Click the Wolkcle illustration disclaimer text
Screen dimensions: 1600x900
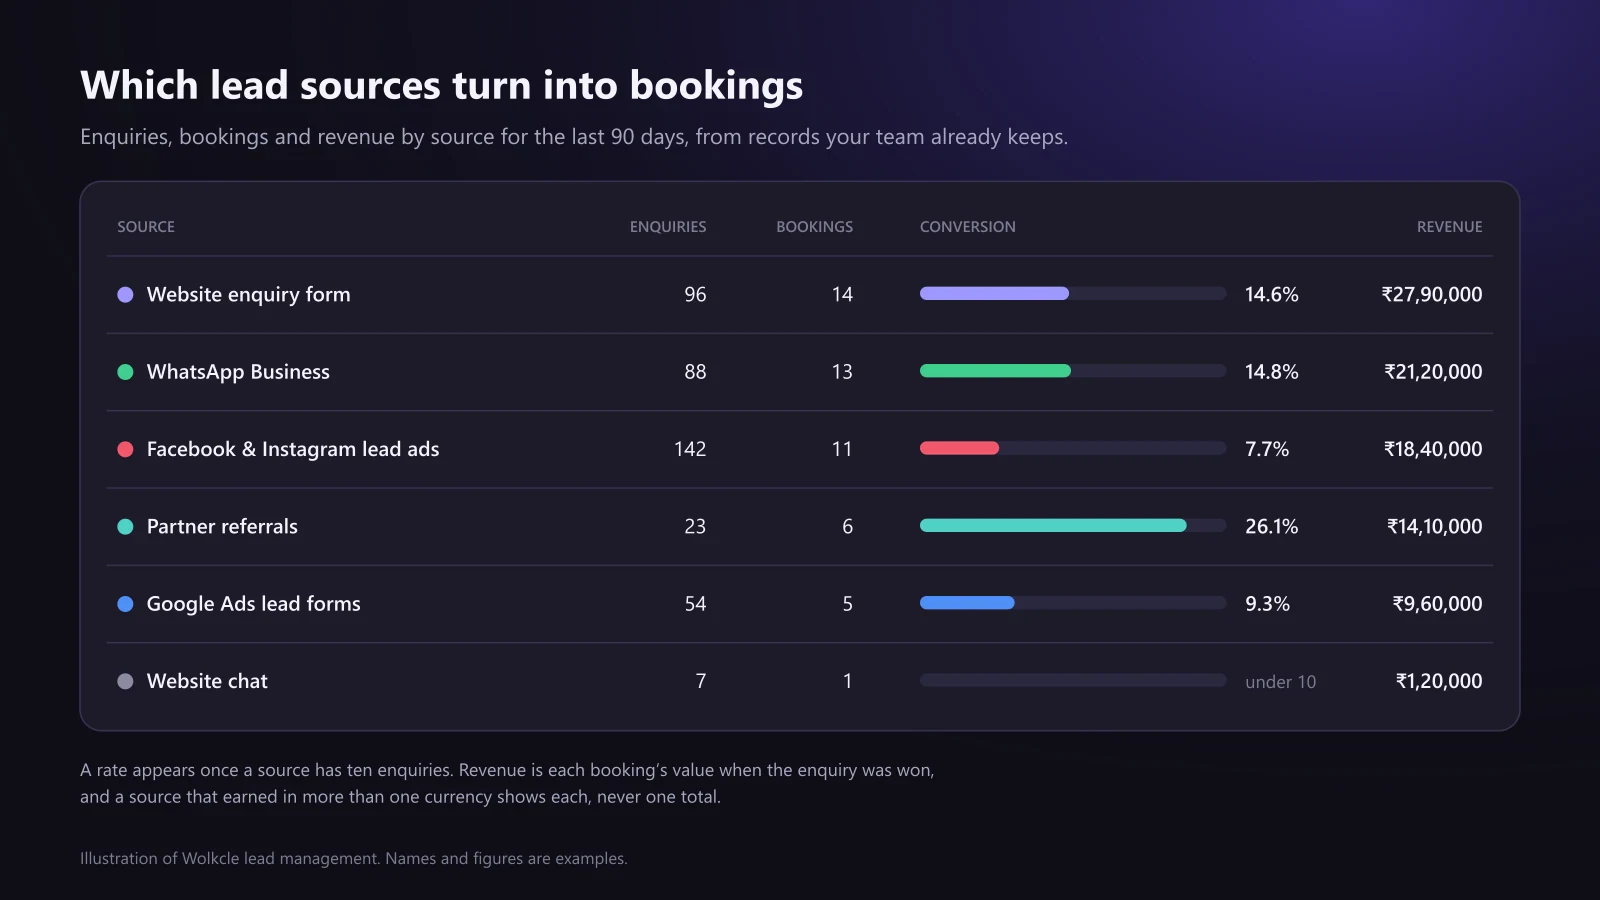[x=354, y=859]
